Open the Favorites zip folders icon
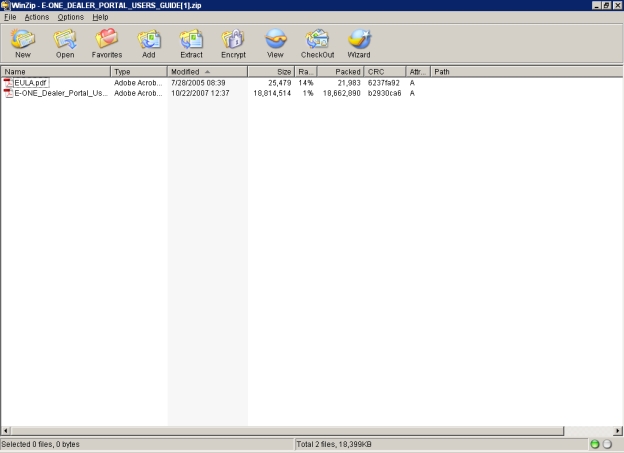Screen dimensions: 624x453 pyautogui.click(x=107, y=43)
